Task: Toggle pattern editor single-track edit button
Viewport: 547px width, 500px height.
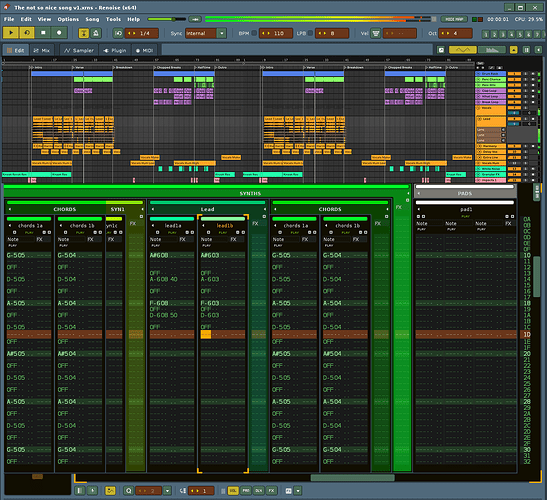Action: pos(80,491)
